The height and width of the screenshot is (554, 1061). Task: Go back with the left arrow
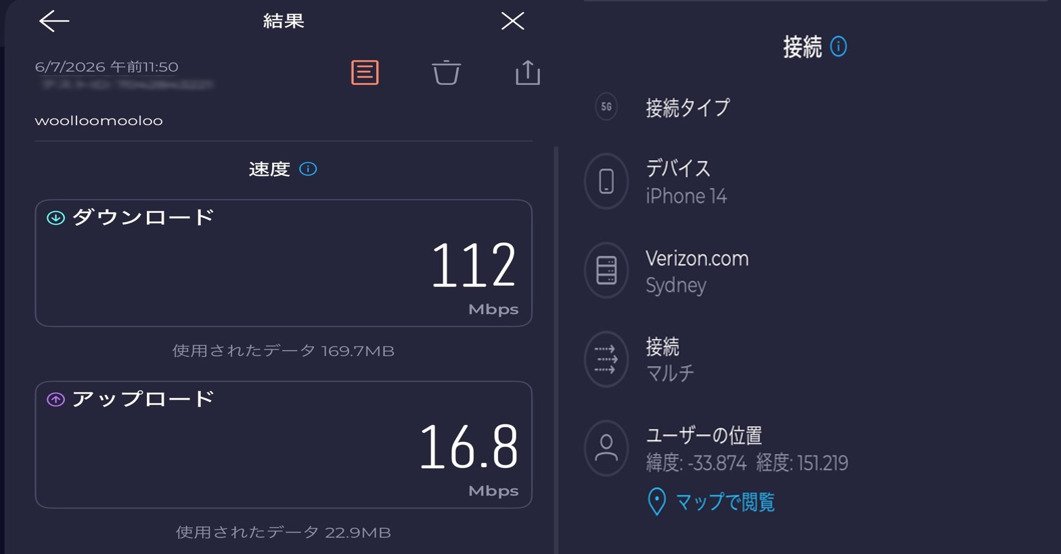54,22
